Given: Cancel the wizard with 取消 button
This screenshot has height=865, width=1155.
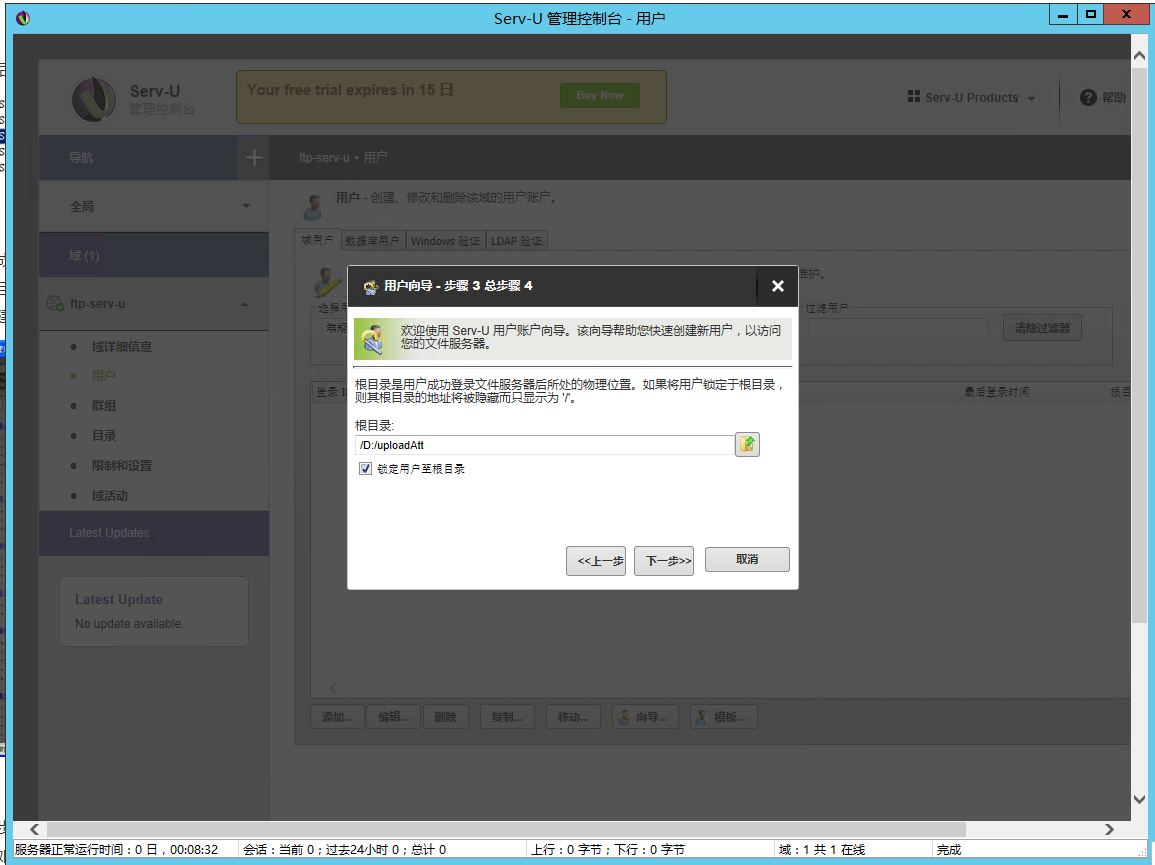Looking at the screenshot, I should [747, 559].
